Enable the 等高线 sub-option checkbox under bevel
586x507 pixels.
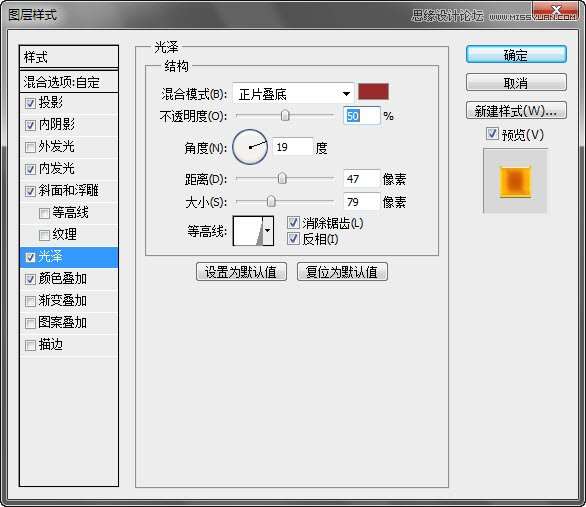(x=44, y=213)
